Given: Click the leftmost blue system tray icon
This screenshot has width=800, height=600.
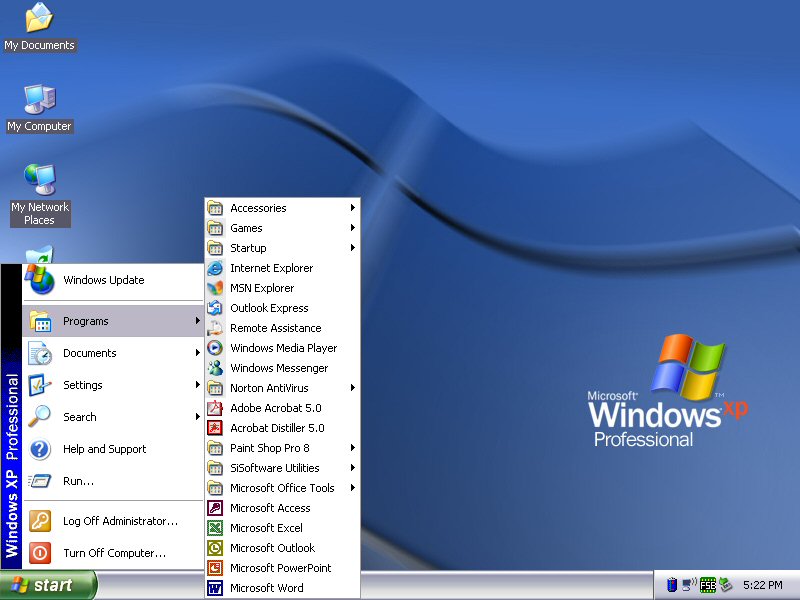Looking at the screenshot, I should click(x=672, y=585).
